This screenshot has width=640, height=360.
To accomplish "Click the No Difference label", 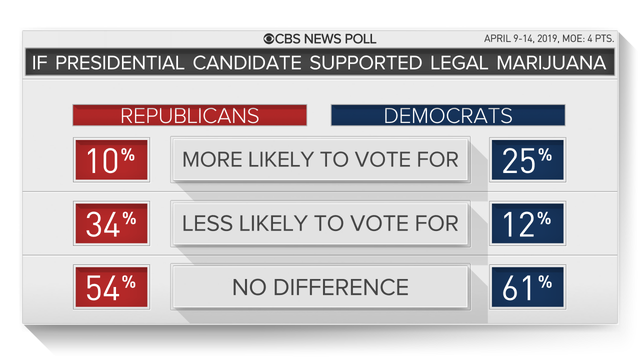I will click(x=320, y=287).
